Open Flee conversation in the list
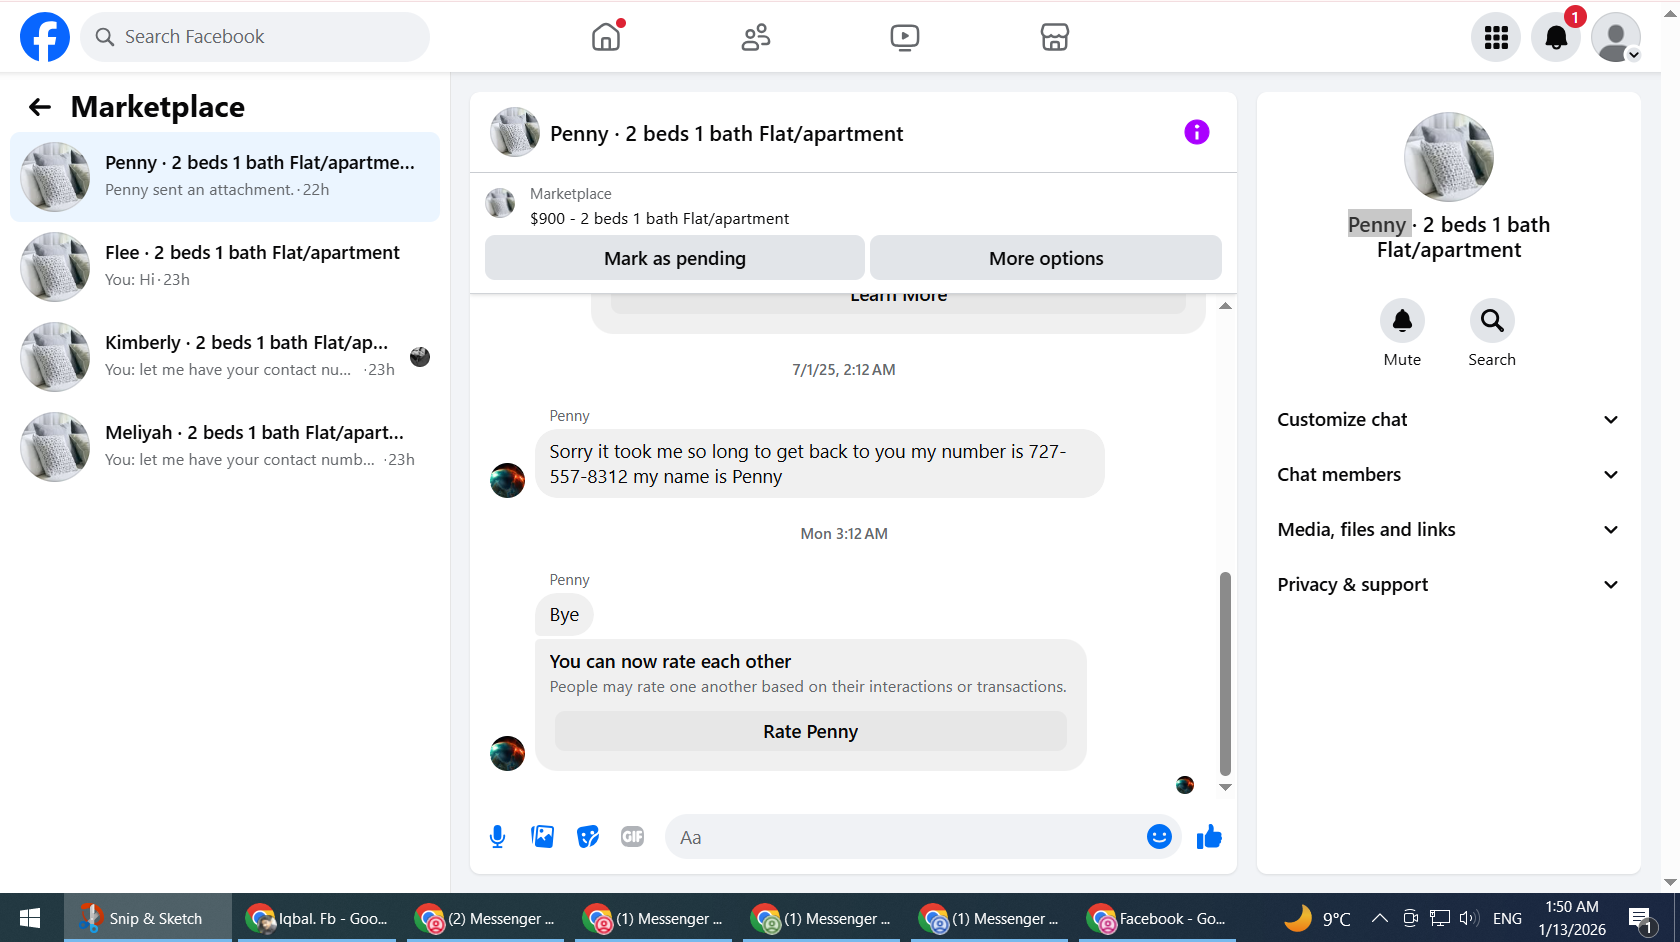The image size is (1680, 942). pyautogui.click(x=225, y=267)
